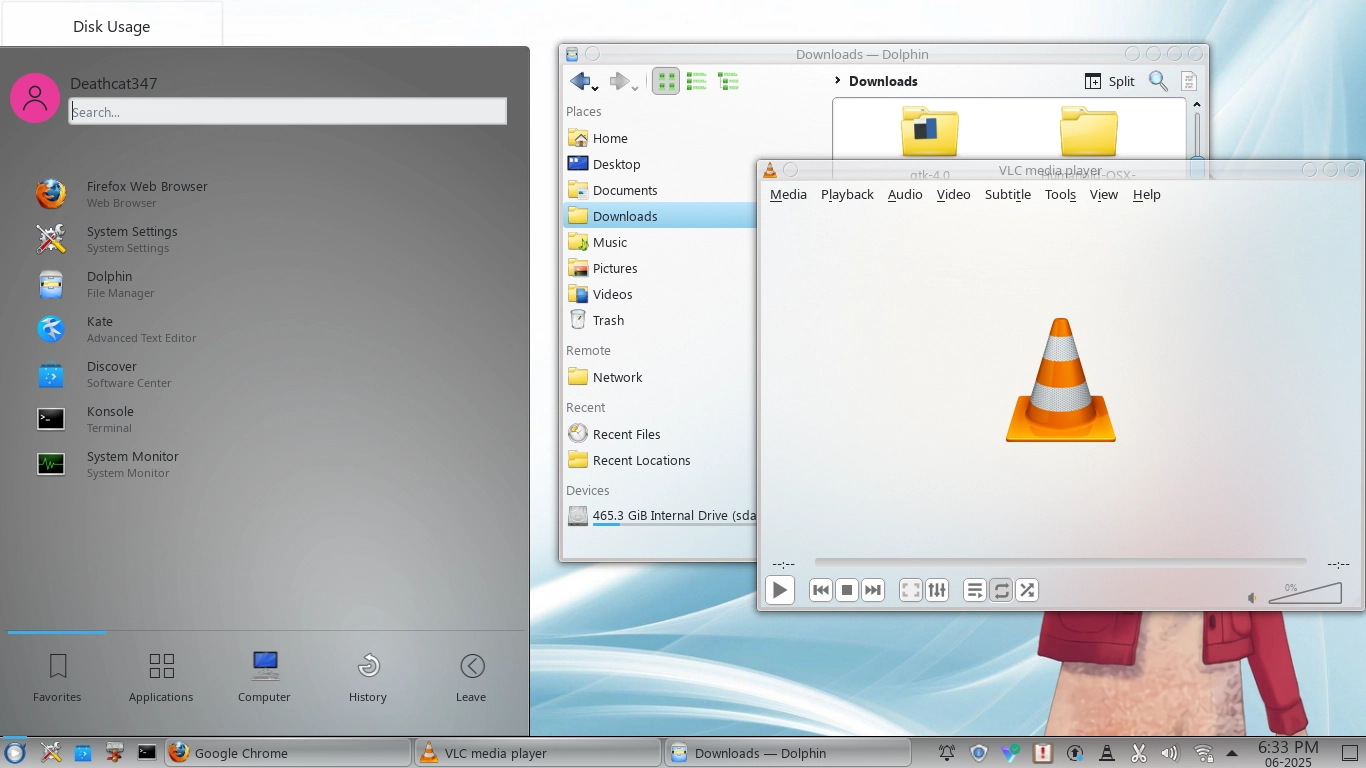This screenshot has width=1366, height=768.
Task: Open Dolphin control menu document icon
Action: click(1189, 82)
